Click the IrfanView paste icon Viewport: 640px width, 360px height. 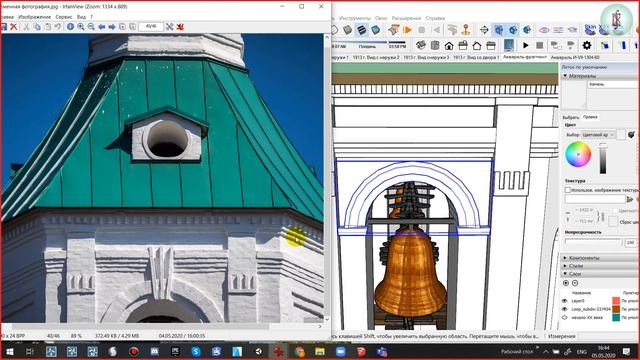tap(47, 27)
